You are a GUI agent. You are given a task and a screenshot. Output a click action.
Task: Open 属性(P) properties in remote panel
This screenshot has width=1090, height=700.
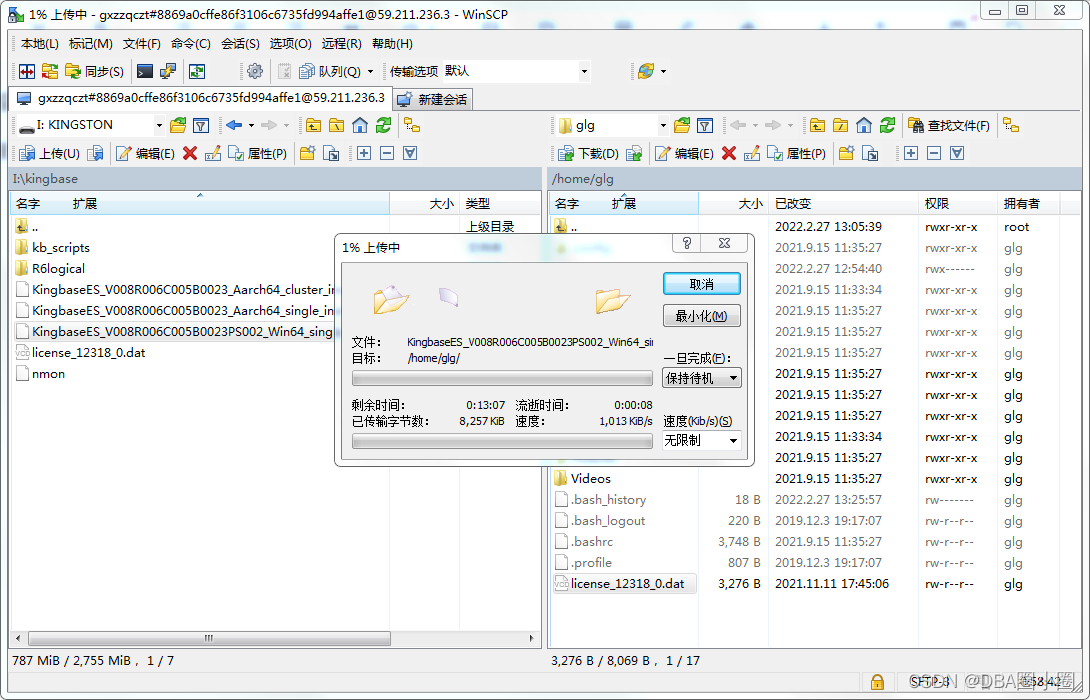[796, 153]
